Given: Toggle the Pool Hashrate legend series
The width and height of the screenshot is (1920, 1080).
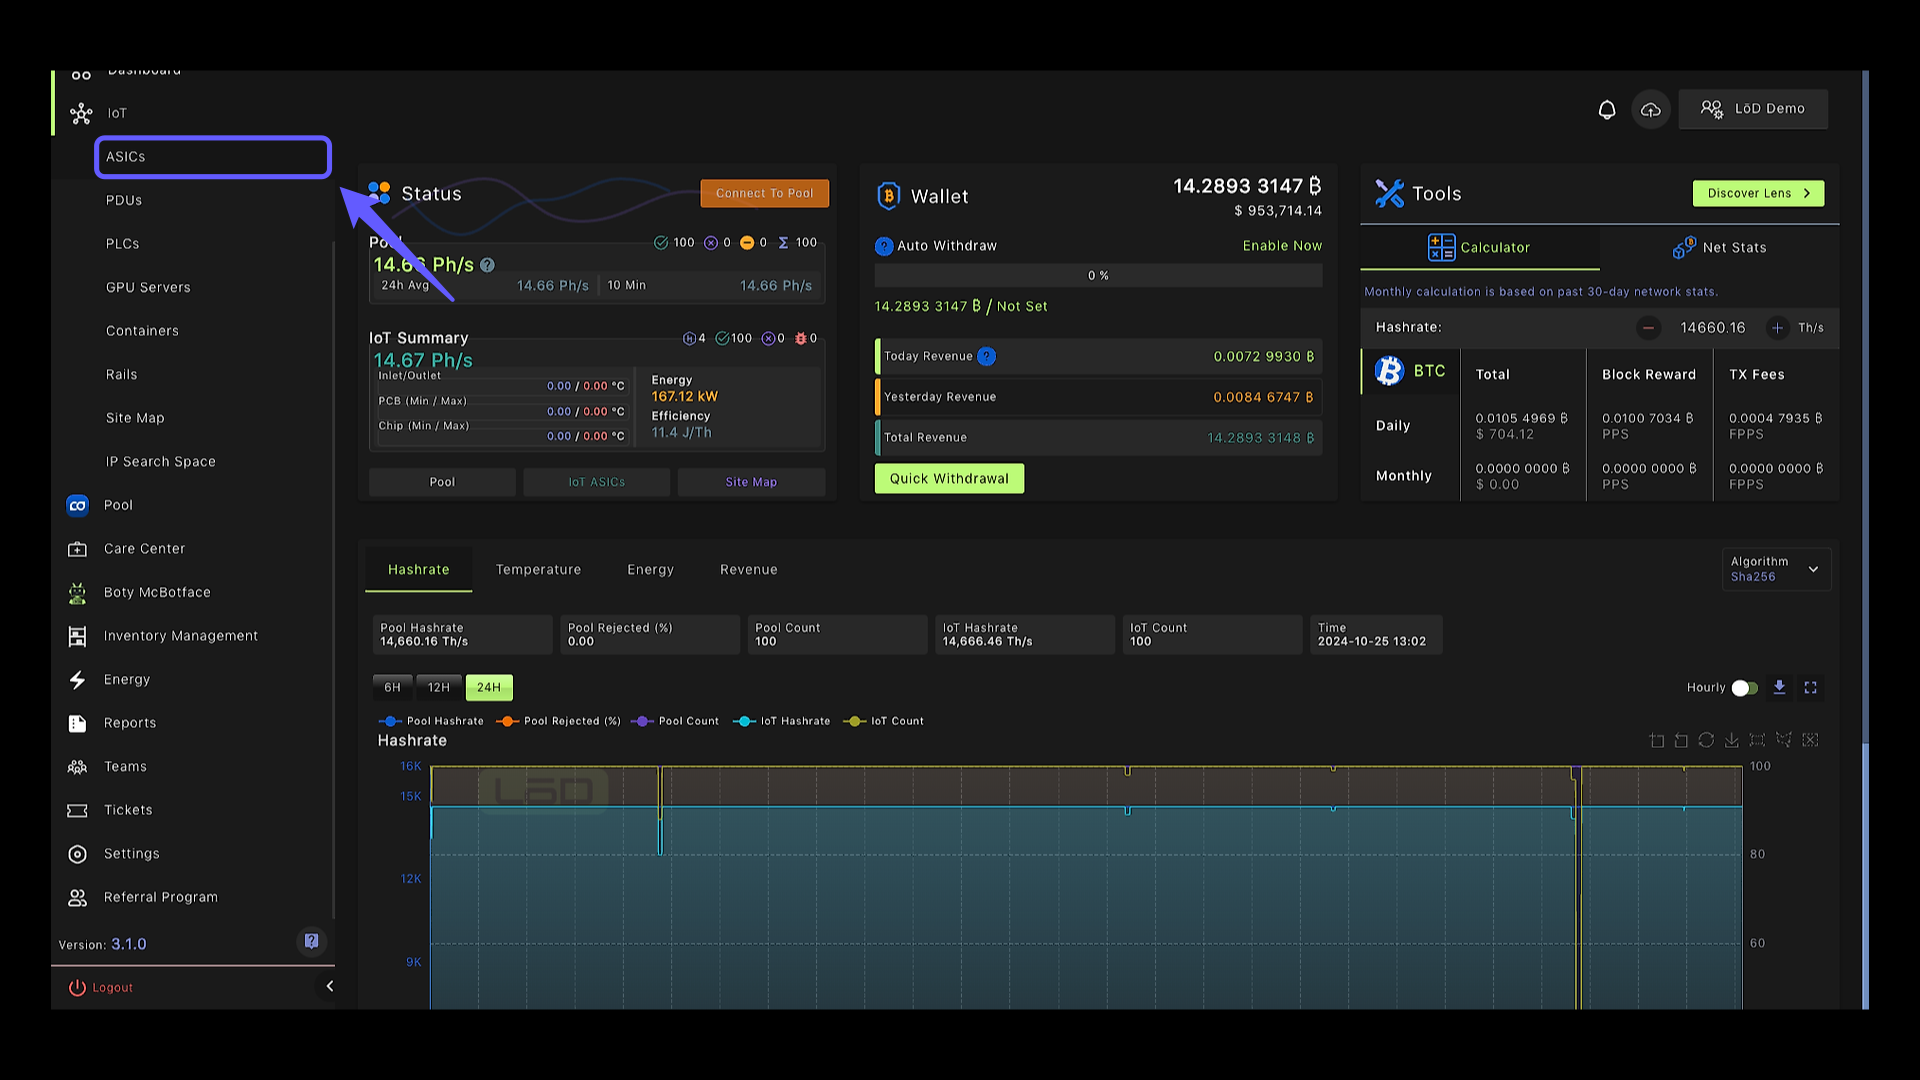Looking at the screenshot, I should pos(431,721).
